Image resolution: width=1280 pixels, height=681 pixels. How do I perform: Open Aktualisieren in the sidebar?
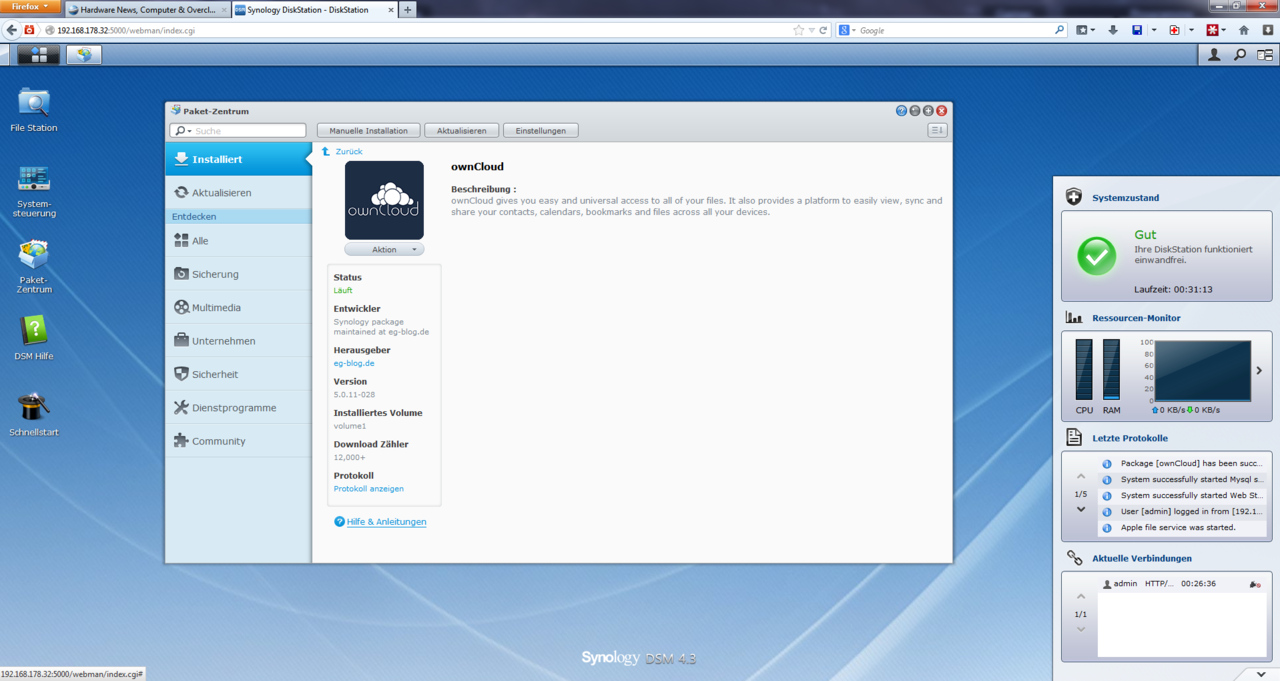coord(239,192)
